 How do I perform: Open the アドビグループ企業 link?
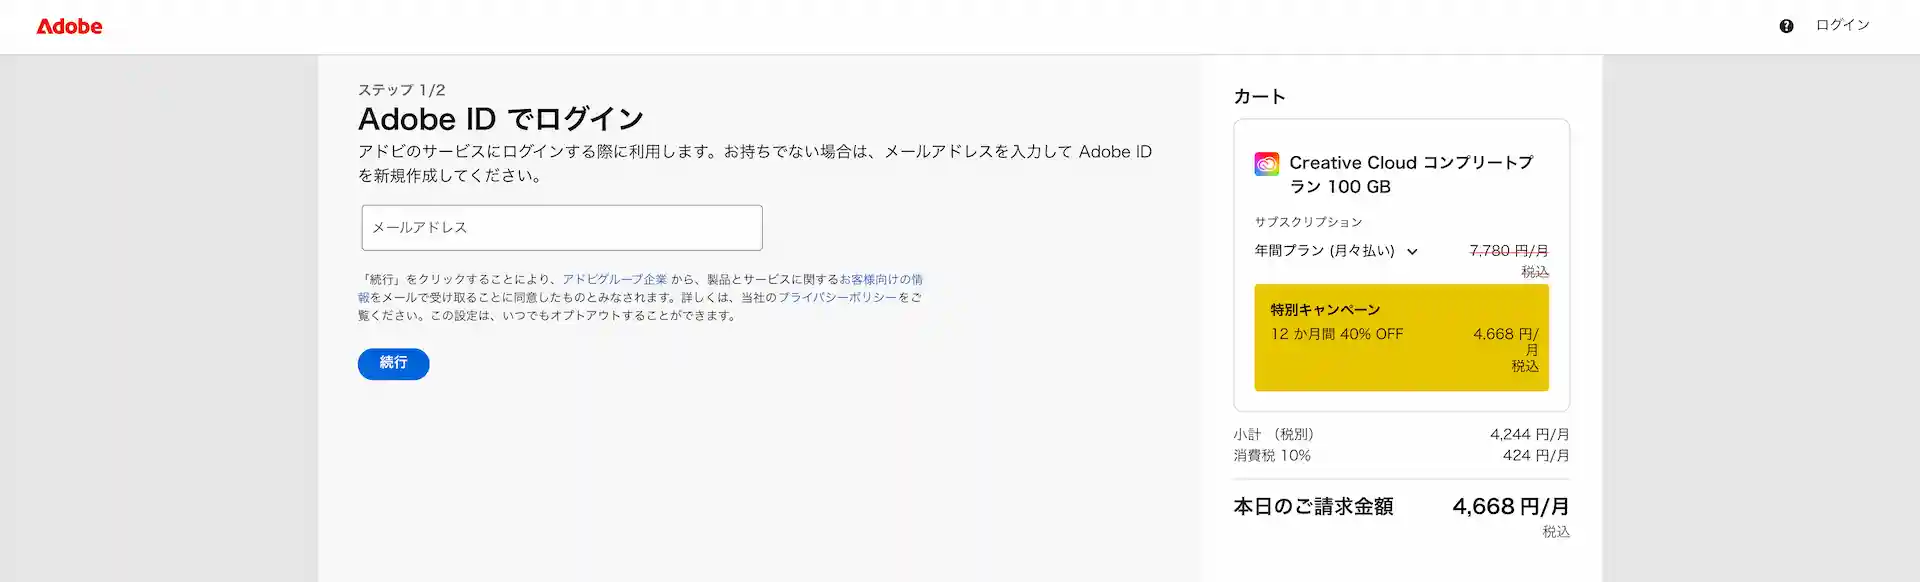614,279
